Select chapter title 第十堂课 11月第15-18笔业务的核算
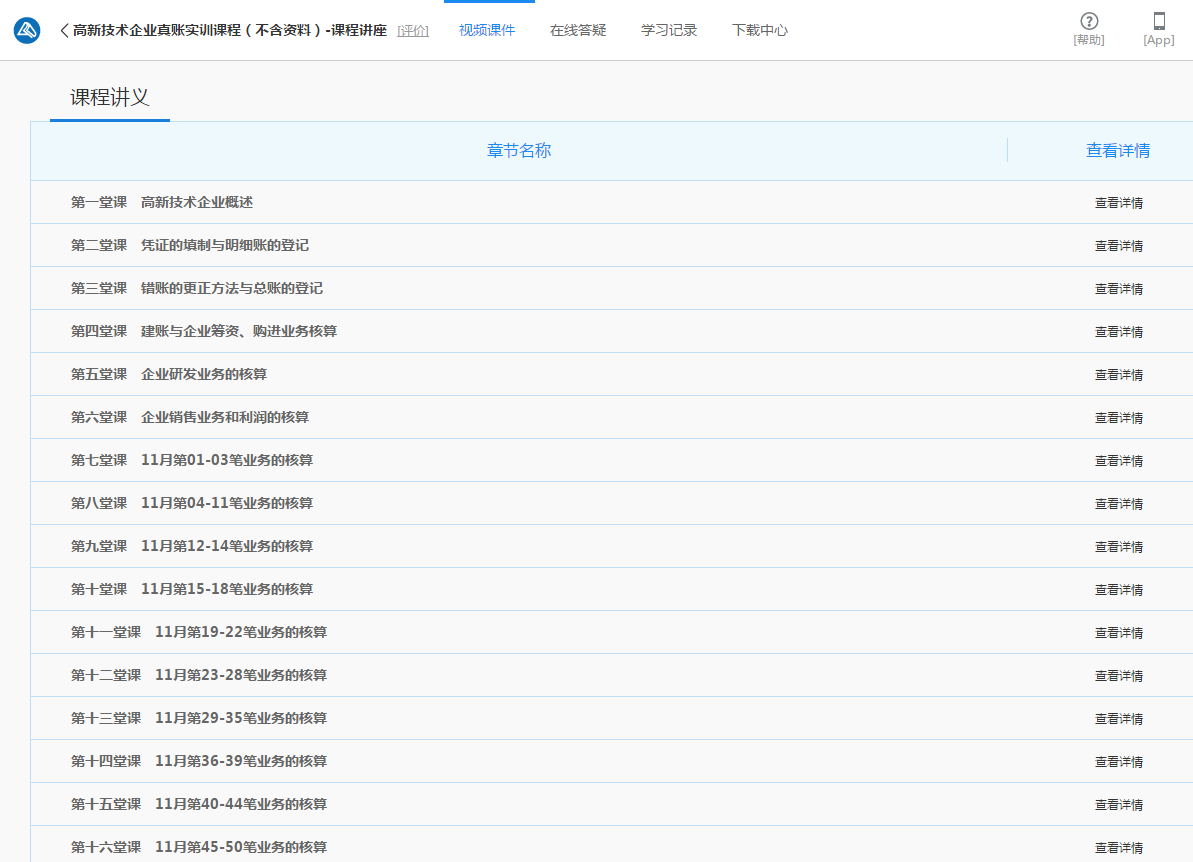The height and width of the screenshot is (862, 1193). click(x=192, y=589)
